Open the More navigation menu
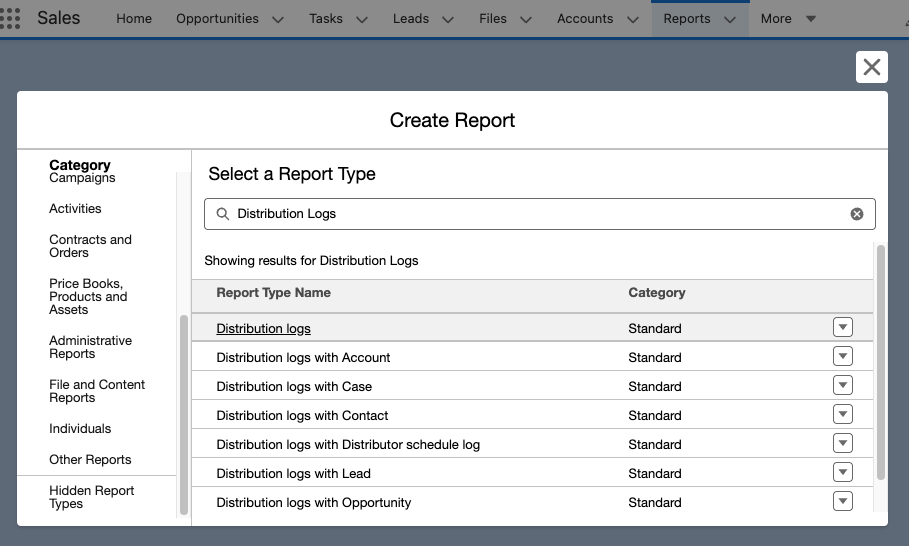This screenshot has width=909, height=546. (788, 18)
